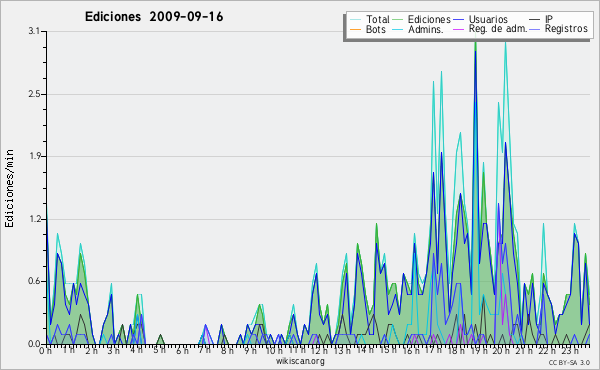Click the '12 h' x-axis label
This screenshot has height=370, width=600.
(x=319, y=350)
